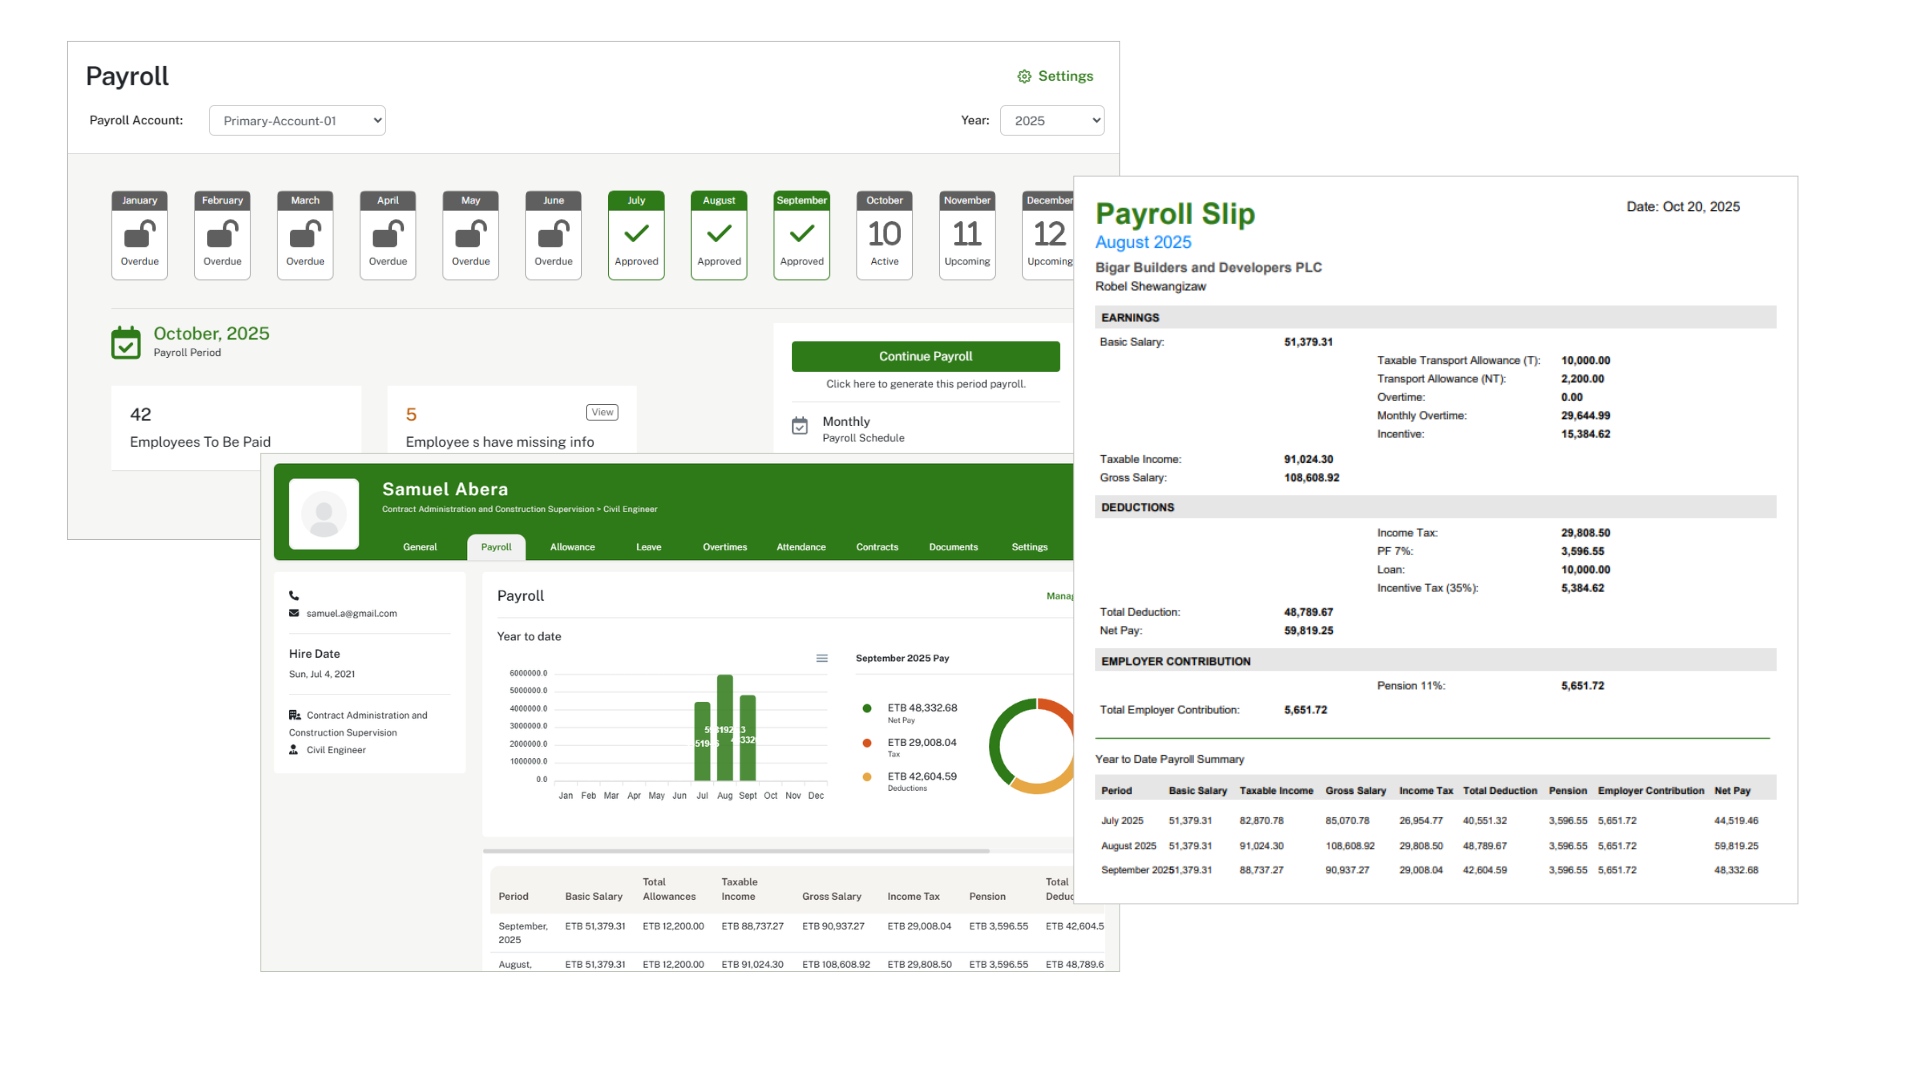Select the November 11 Upcoming period card
1920x1080 pixels.
[967, 236]
